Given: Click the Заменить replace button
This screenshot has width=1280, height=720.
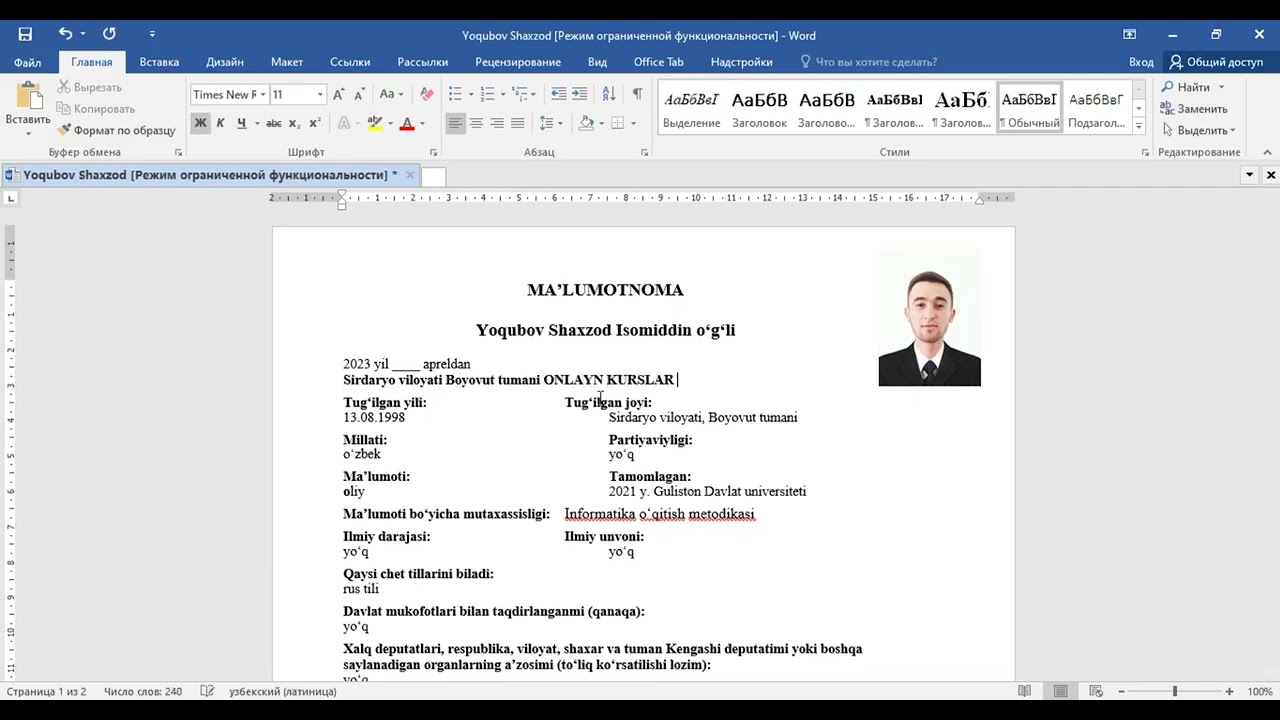Looking at the screenshot, I should [x=1194, y=108].
